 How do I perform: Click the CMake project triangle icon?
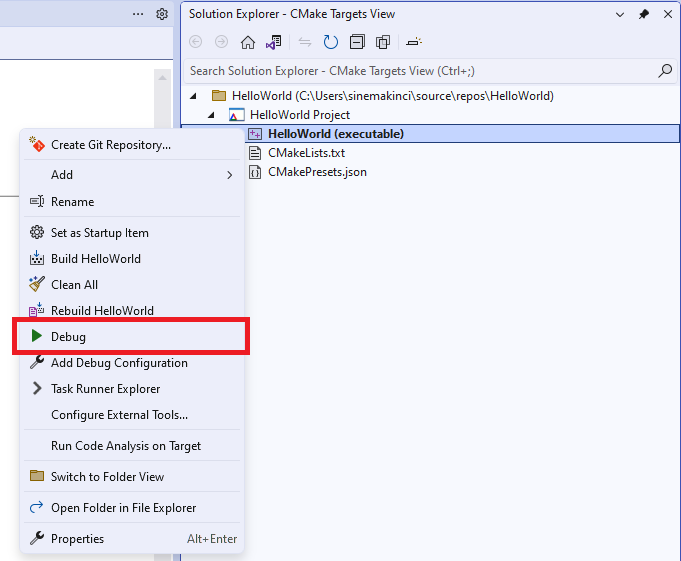pos(236,115)
